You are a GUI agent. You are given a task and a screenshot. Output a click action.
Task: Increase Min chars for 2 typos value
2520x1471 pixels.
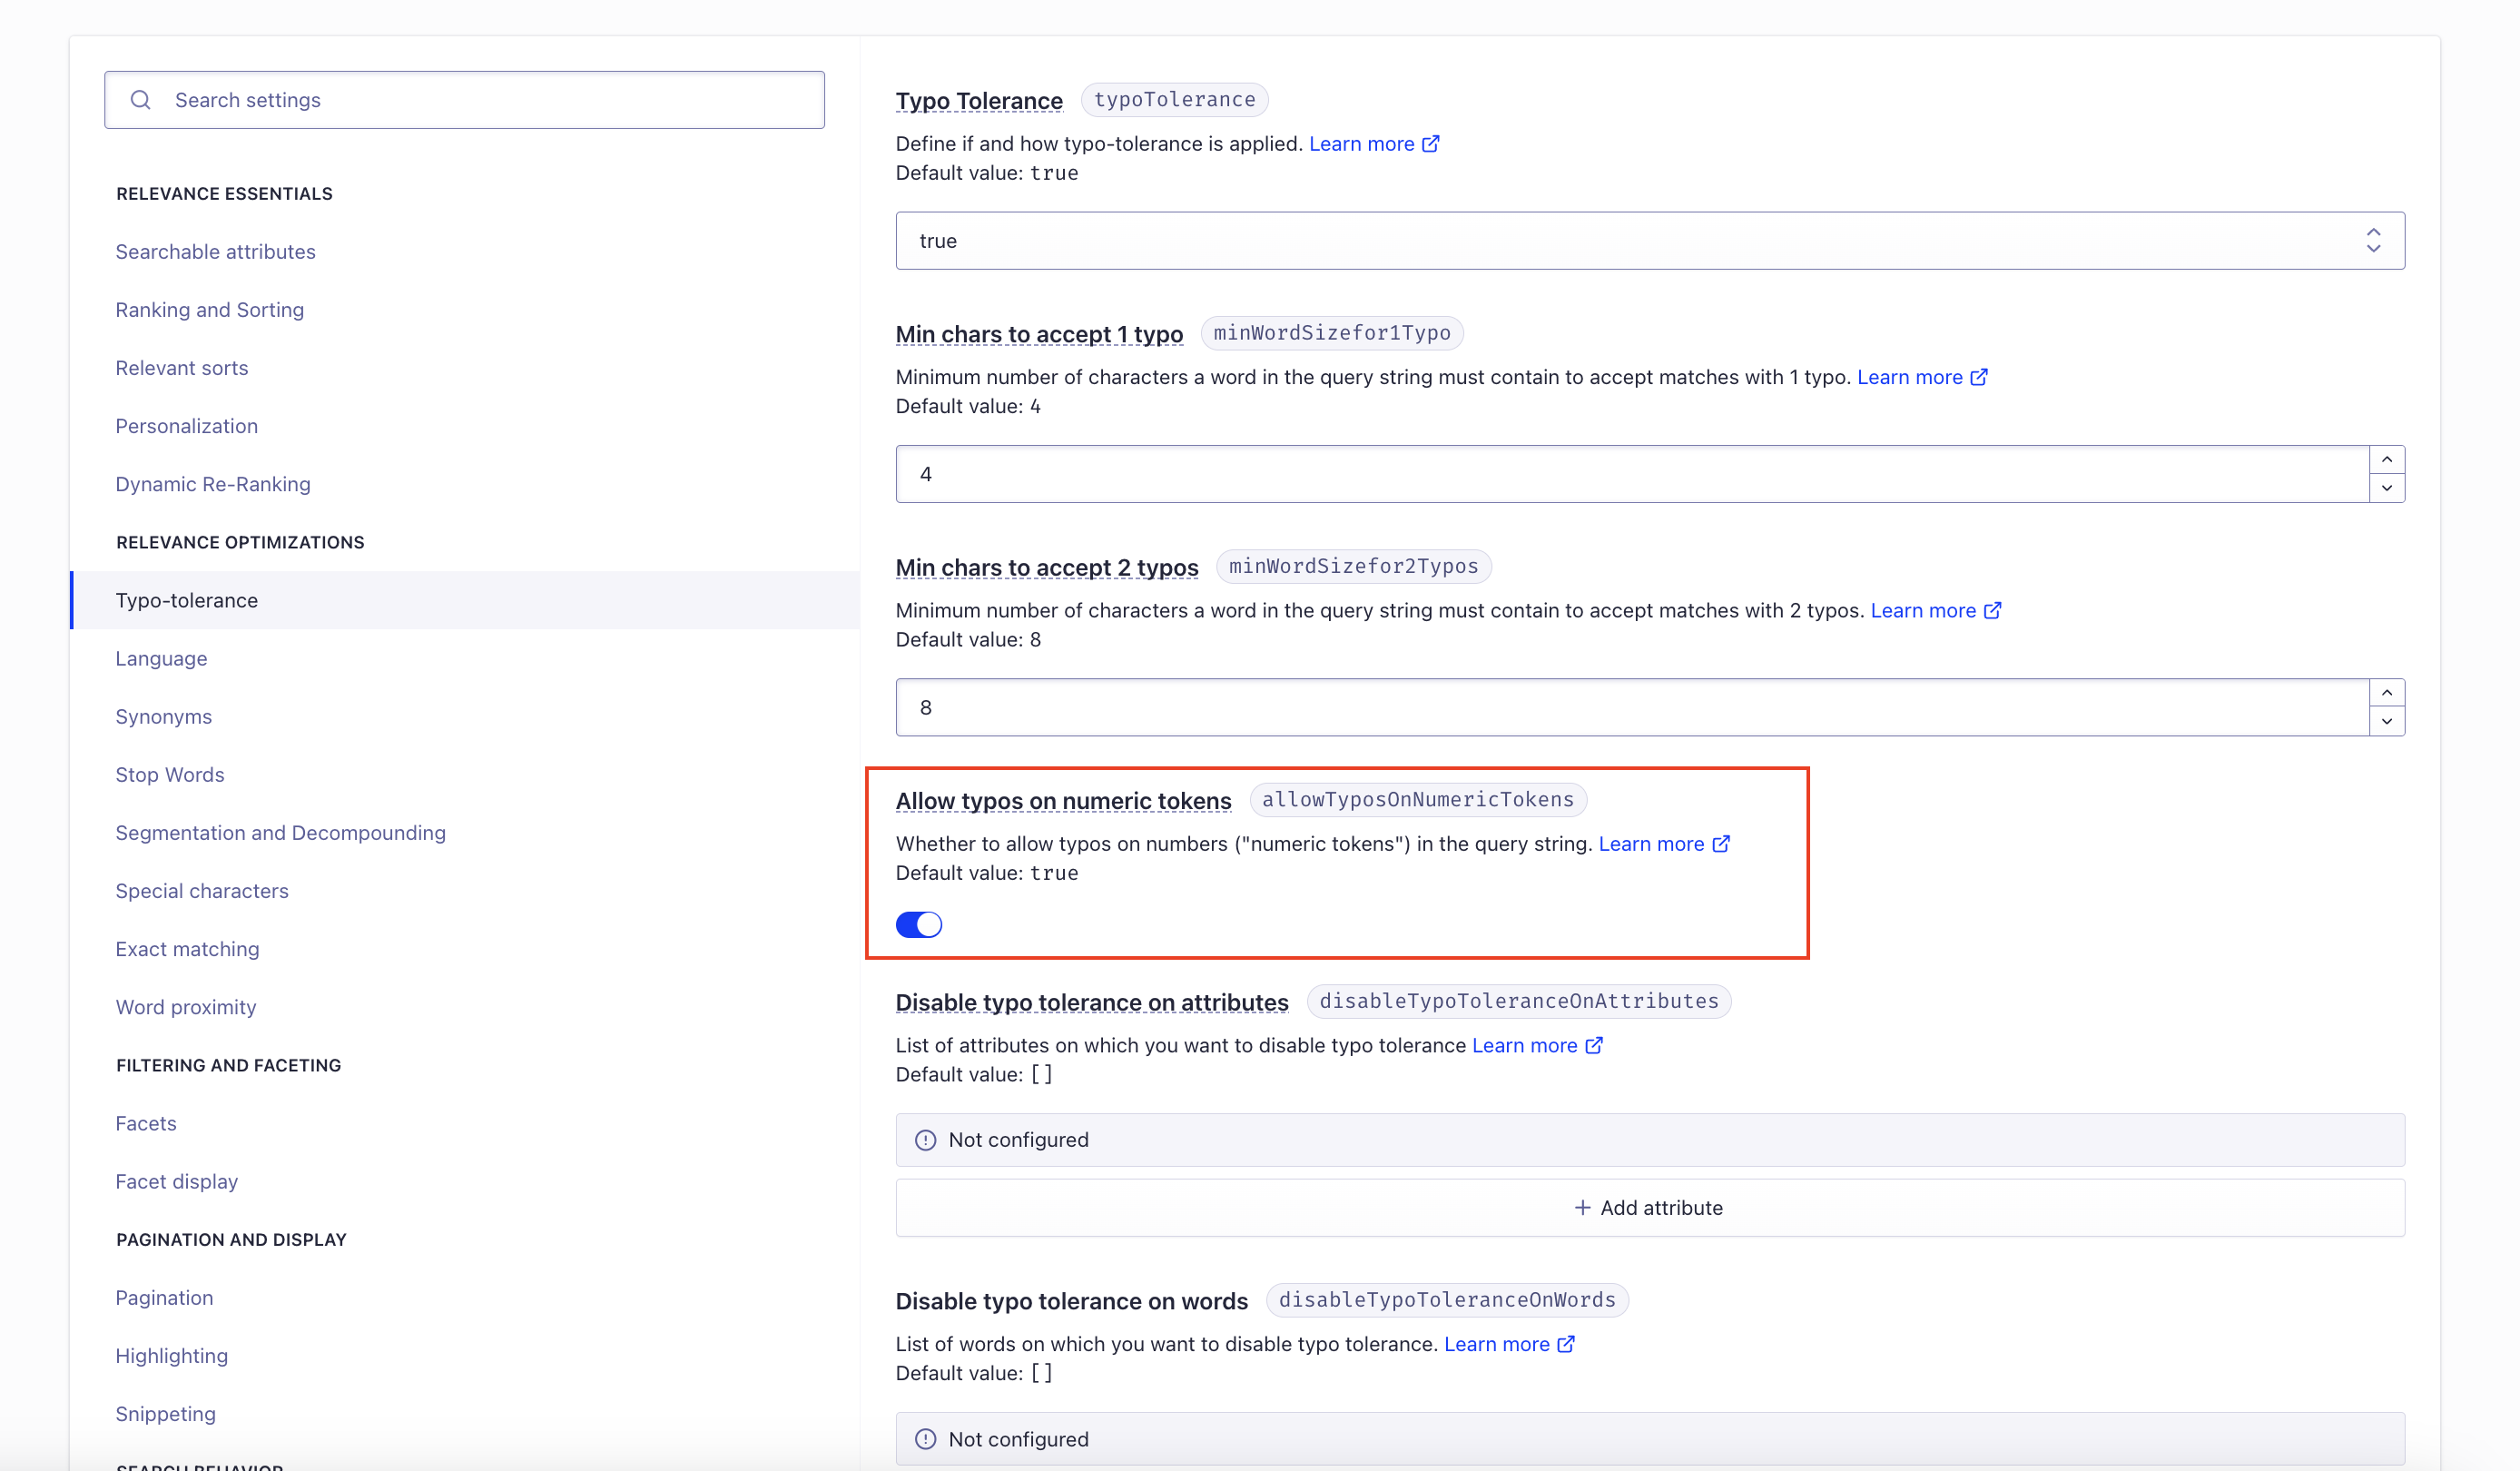click(x=2387, y=693)
